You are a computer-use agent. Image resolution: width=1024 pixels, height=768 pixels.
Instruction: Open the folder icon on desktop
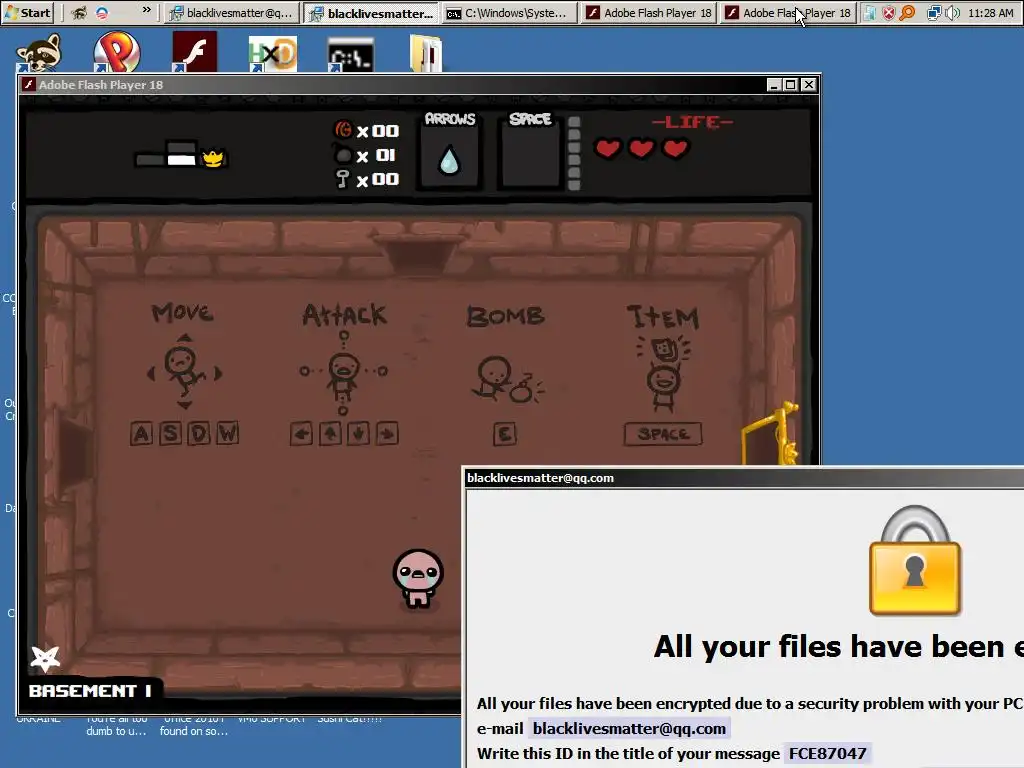(x=426, y=53)
